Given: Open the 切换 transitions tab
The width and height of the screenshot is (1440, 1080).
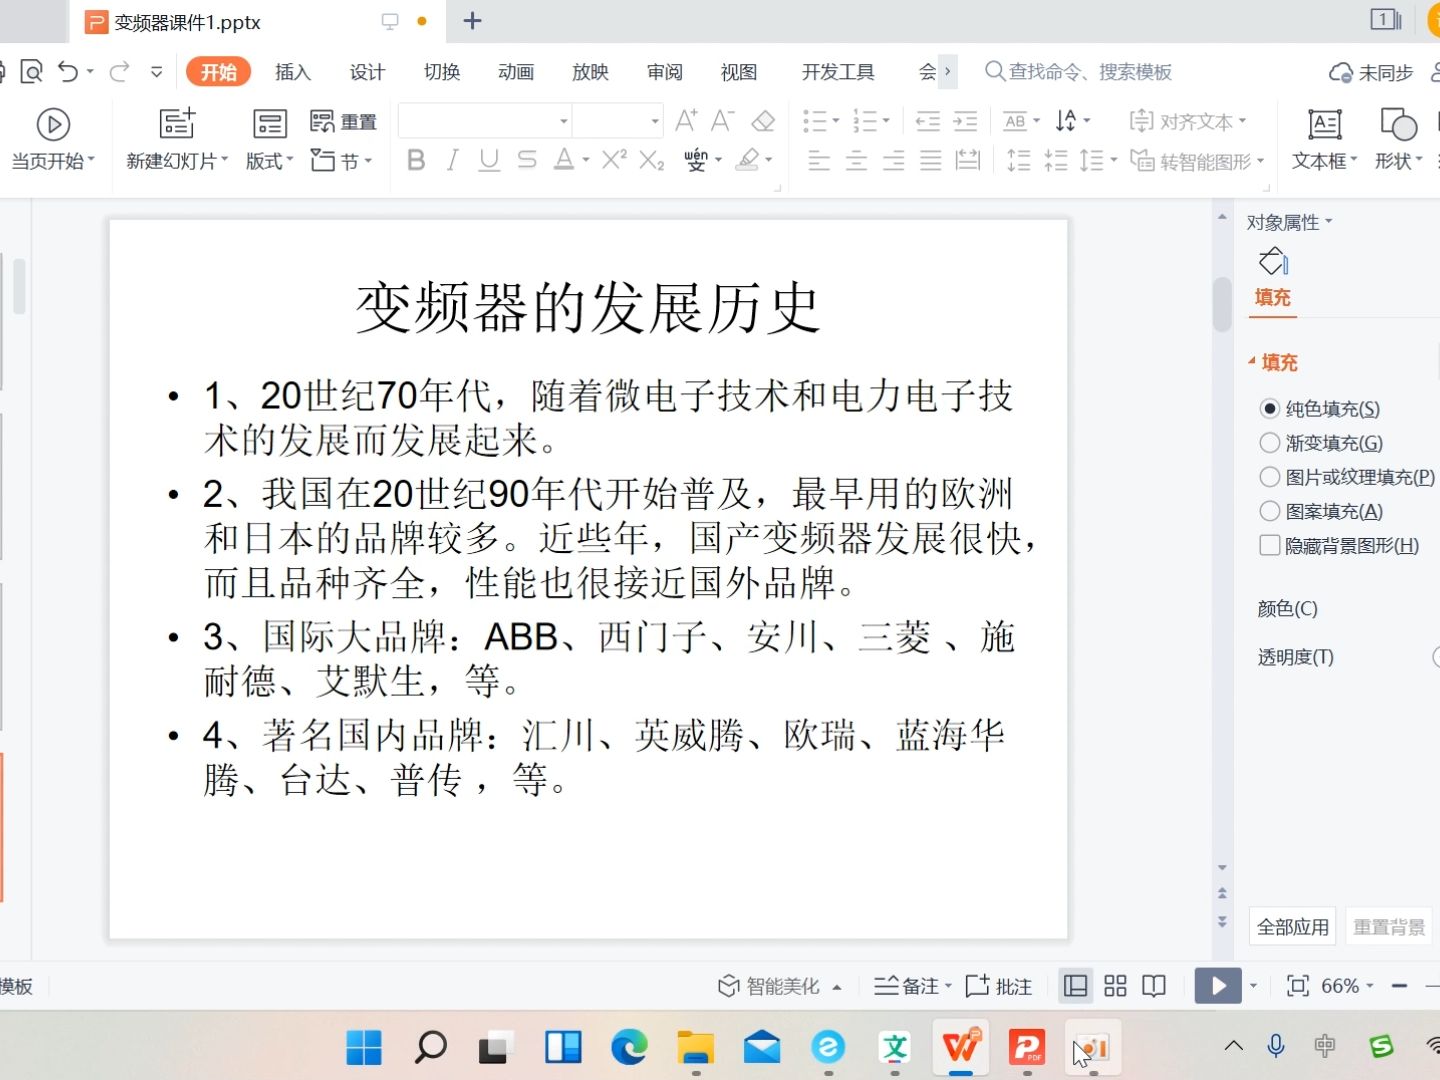Looking at the screenshot, I should (441, 71).
